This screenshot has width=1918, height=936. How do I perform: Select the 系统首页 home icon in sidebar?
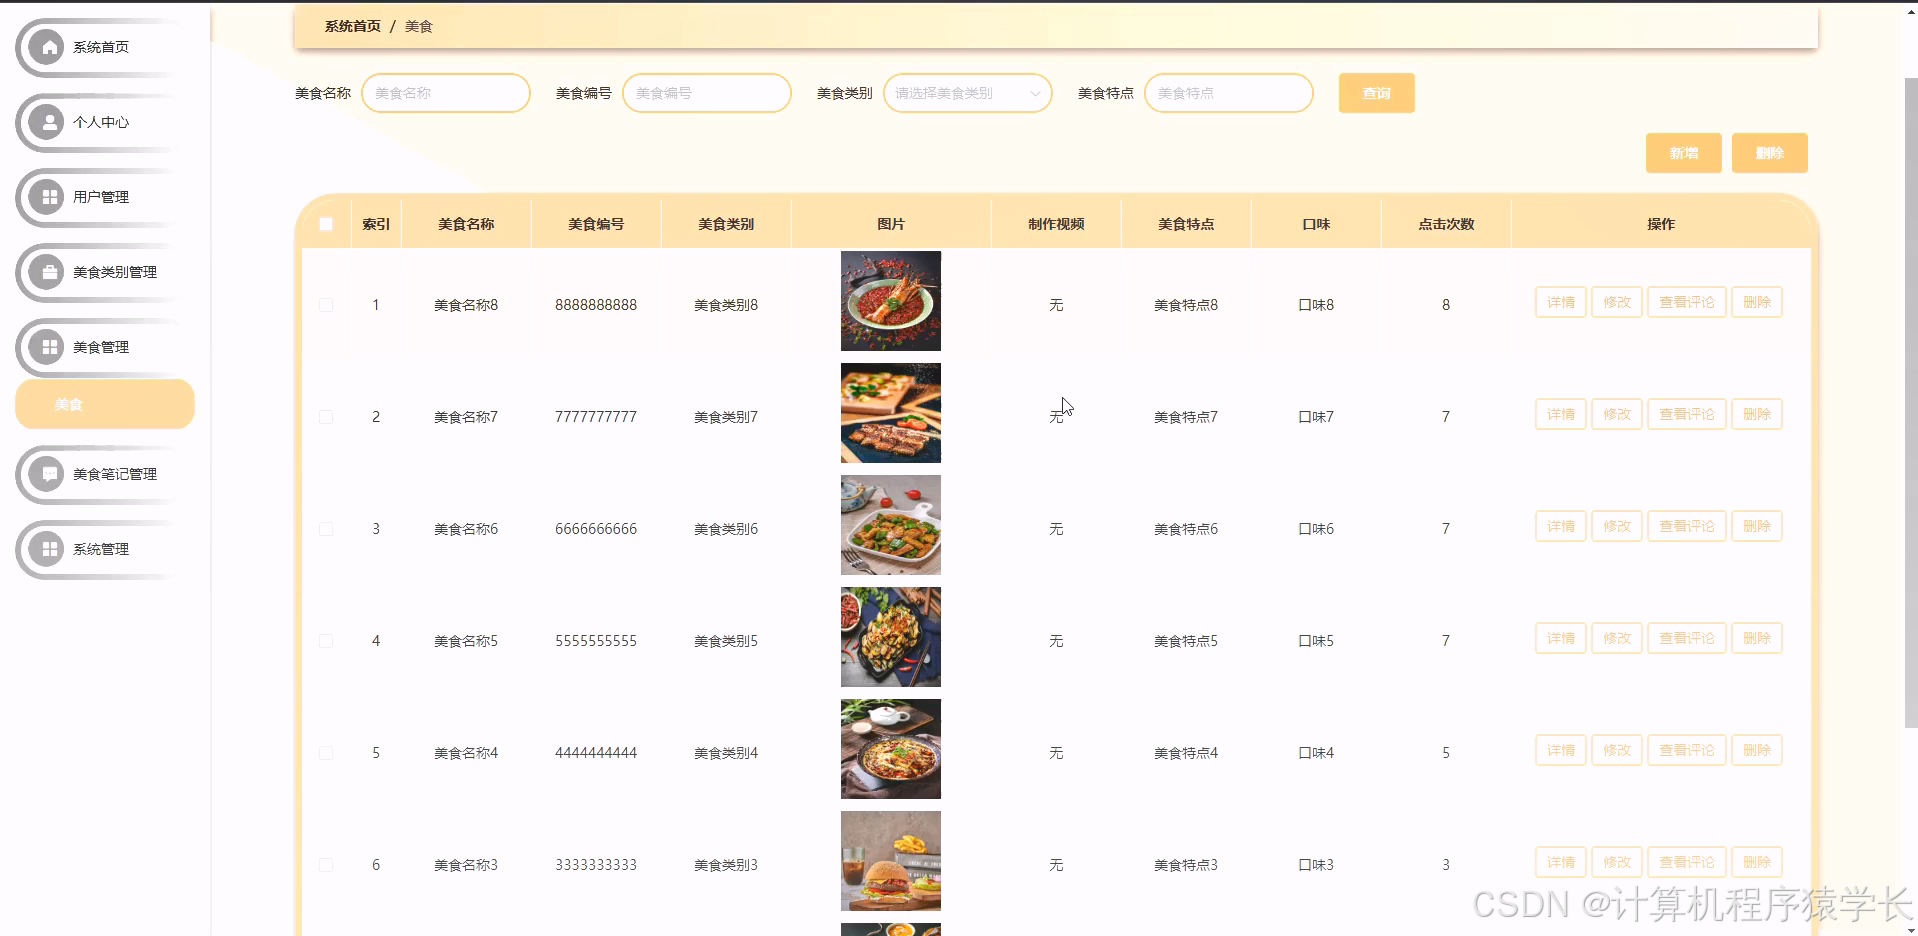tap(46, 46)
